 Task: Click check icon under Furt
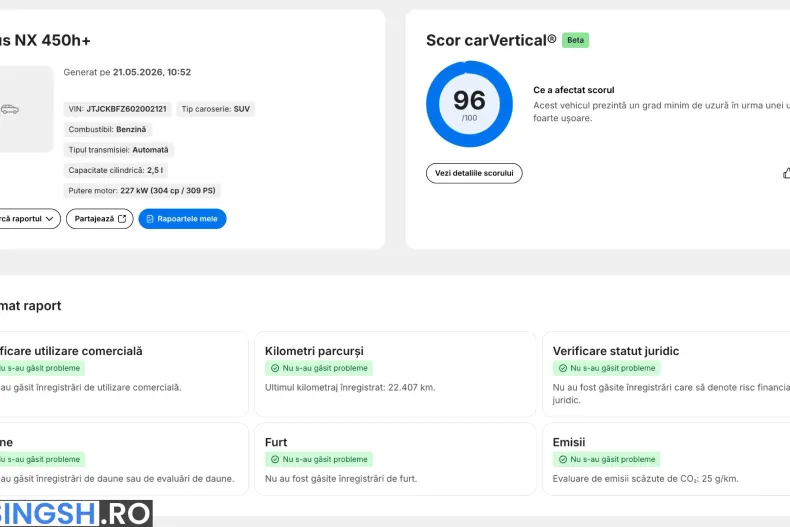pos(275,459)
